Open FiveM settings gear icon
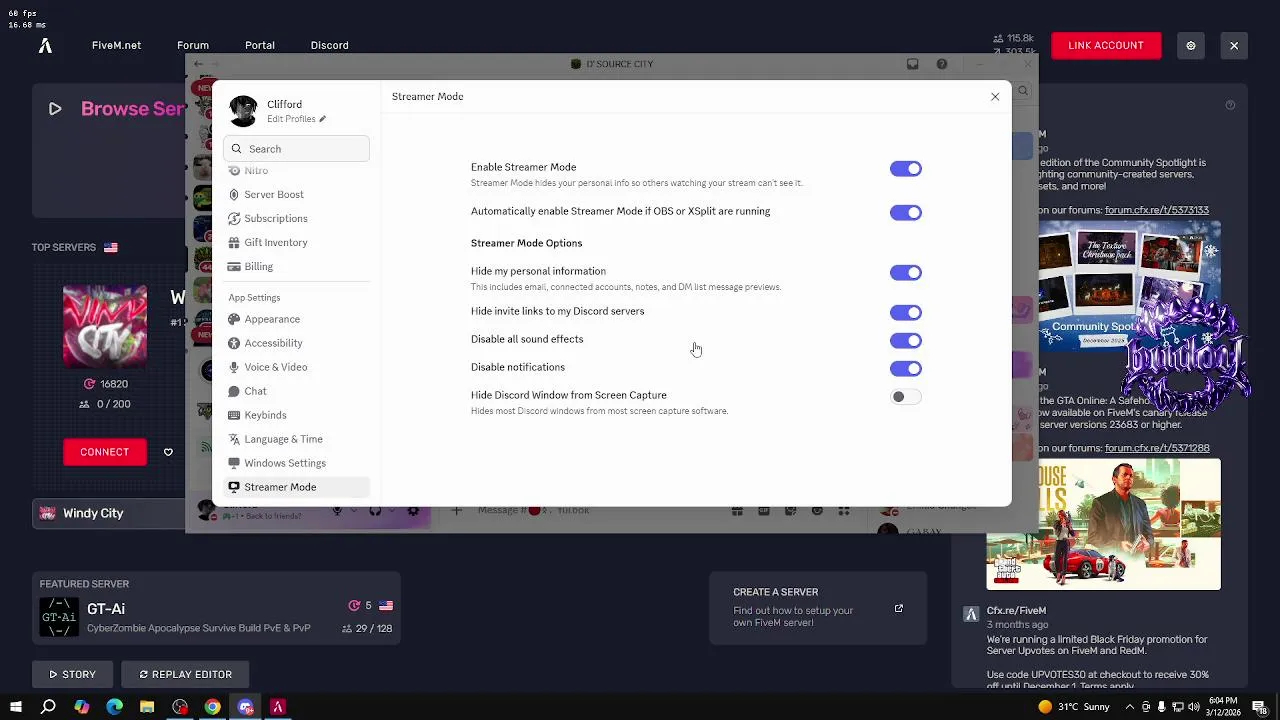 [x=1191, y=46]
